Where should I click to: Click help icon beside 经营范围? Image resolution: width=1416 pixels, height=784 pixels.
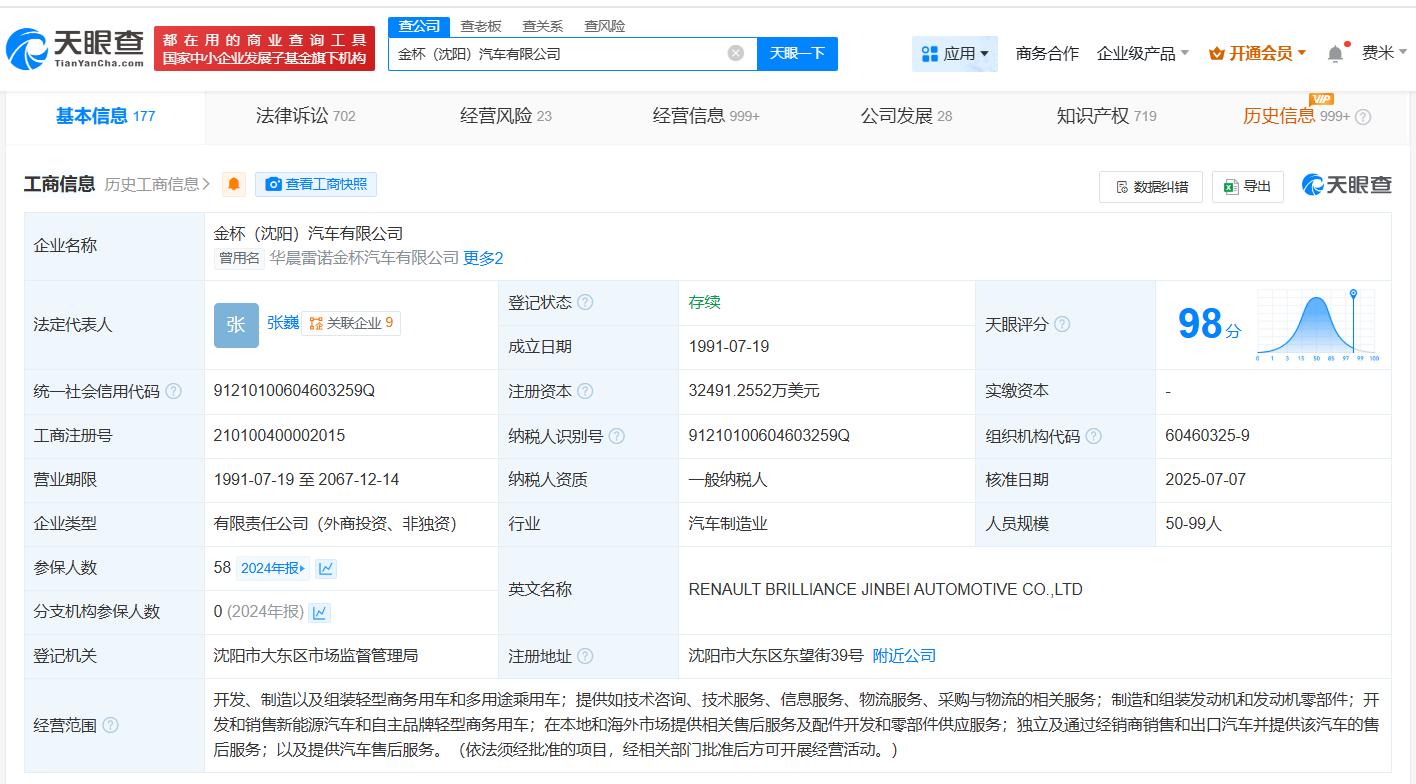[110, 725]
